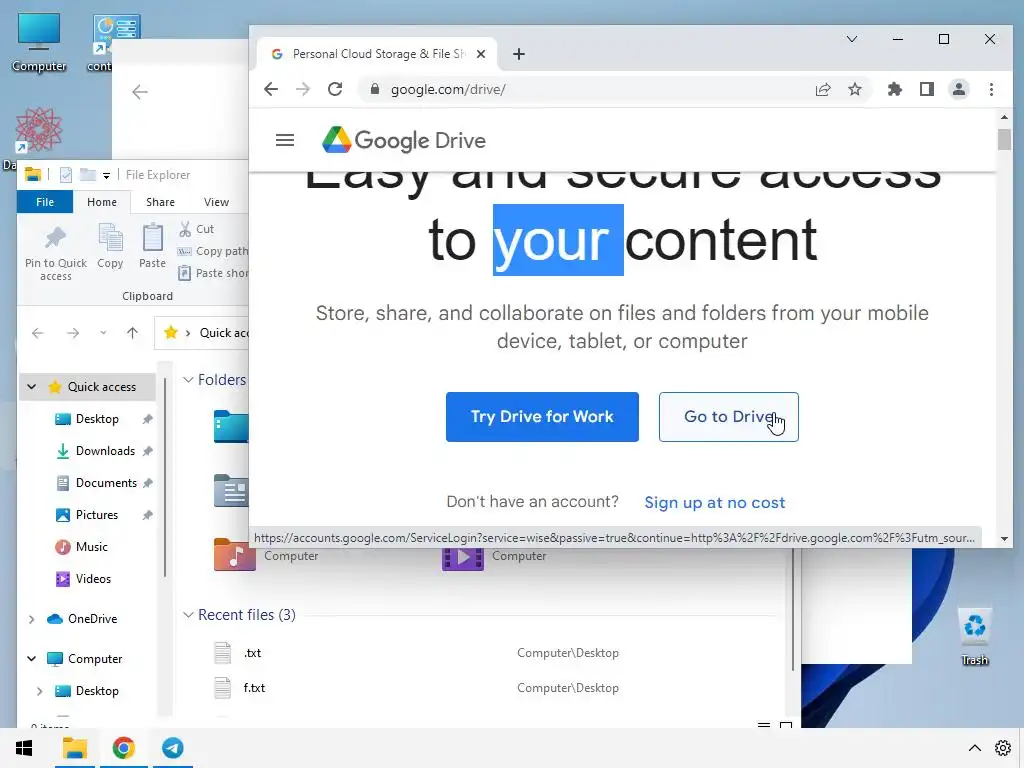
Task: Reload the Google Drive page
Action: click(335, 89)
